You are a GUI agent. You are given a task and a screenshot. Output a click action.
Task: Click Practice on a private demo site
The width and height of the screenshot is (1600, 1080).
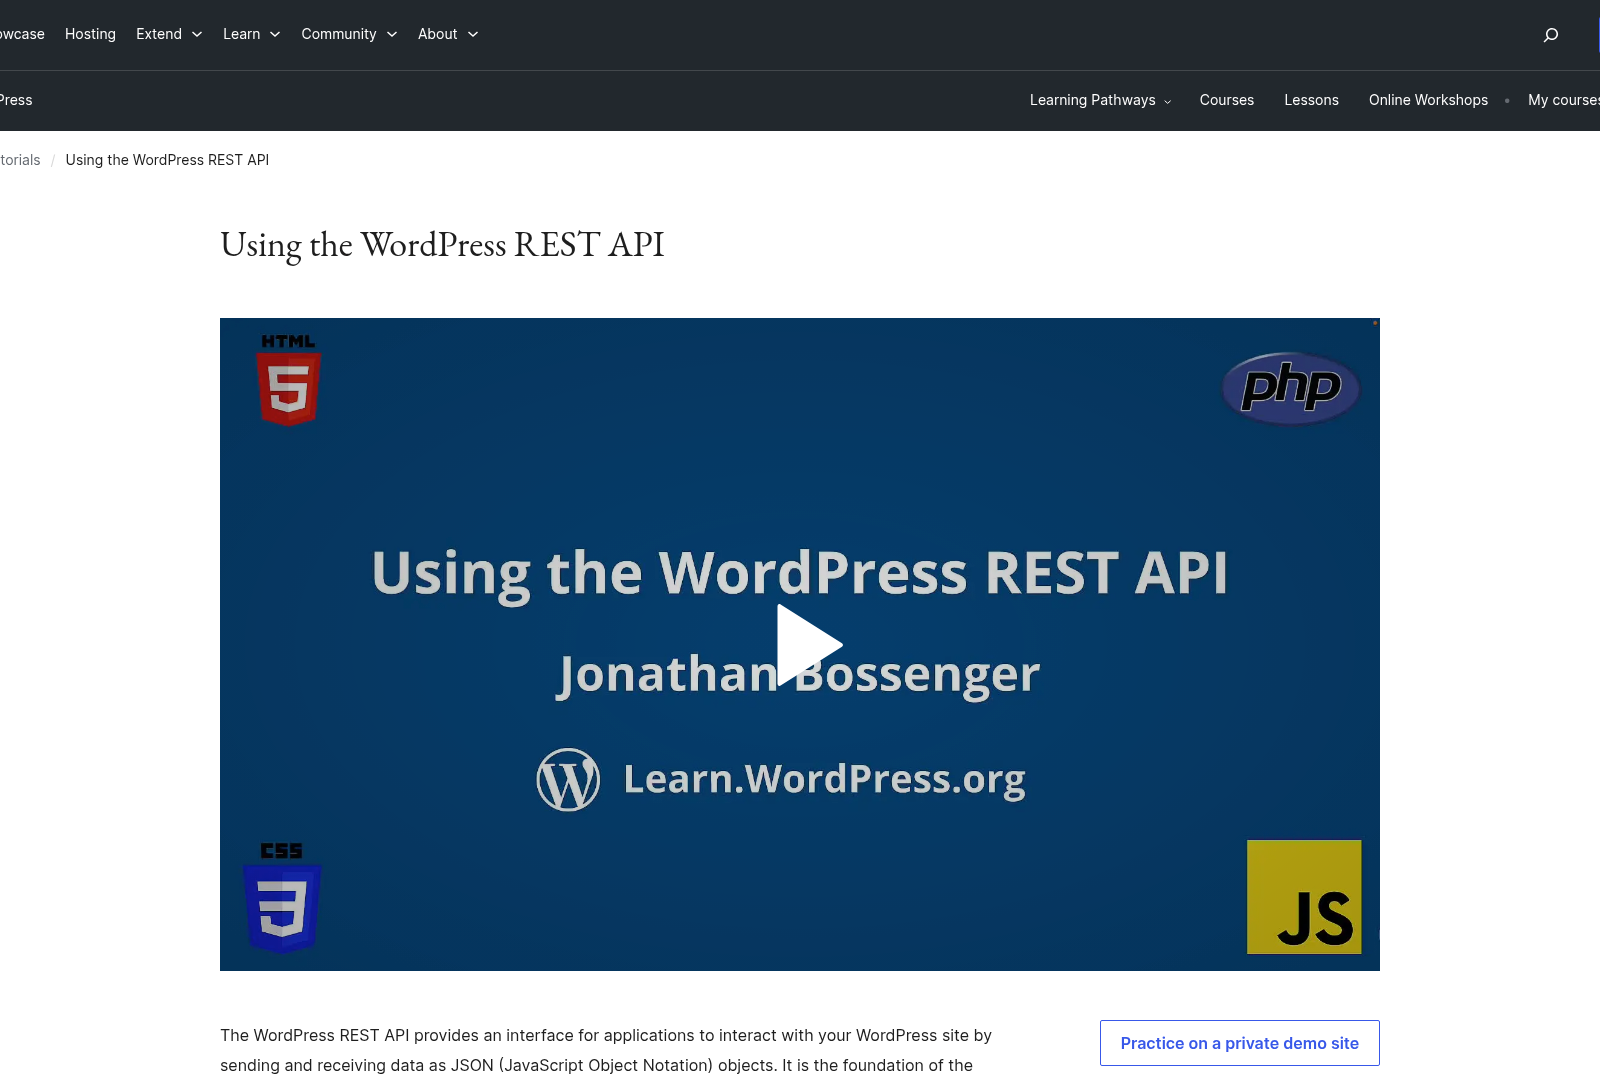click(1240, 1043)
